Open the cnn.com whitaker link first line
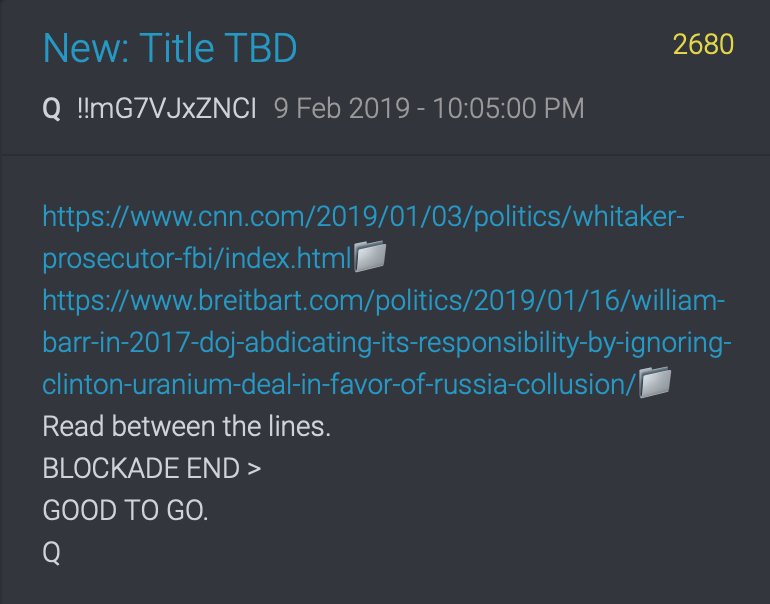Image resolution: width=770 pixels, height=604 pixels. point(363,217)
